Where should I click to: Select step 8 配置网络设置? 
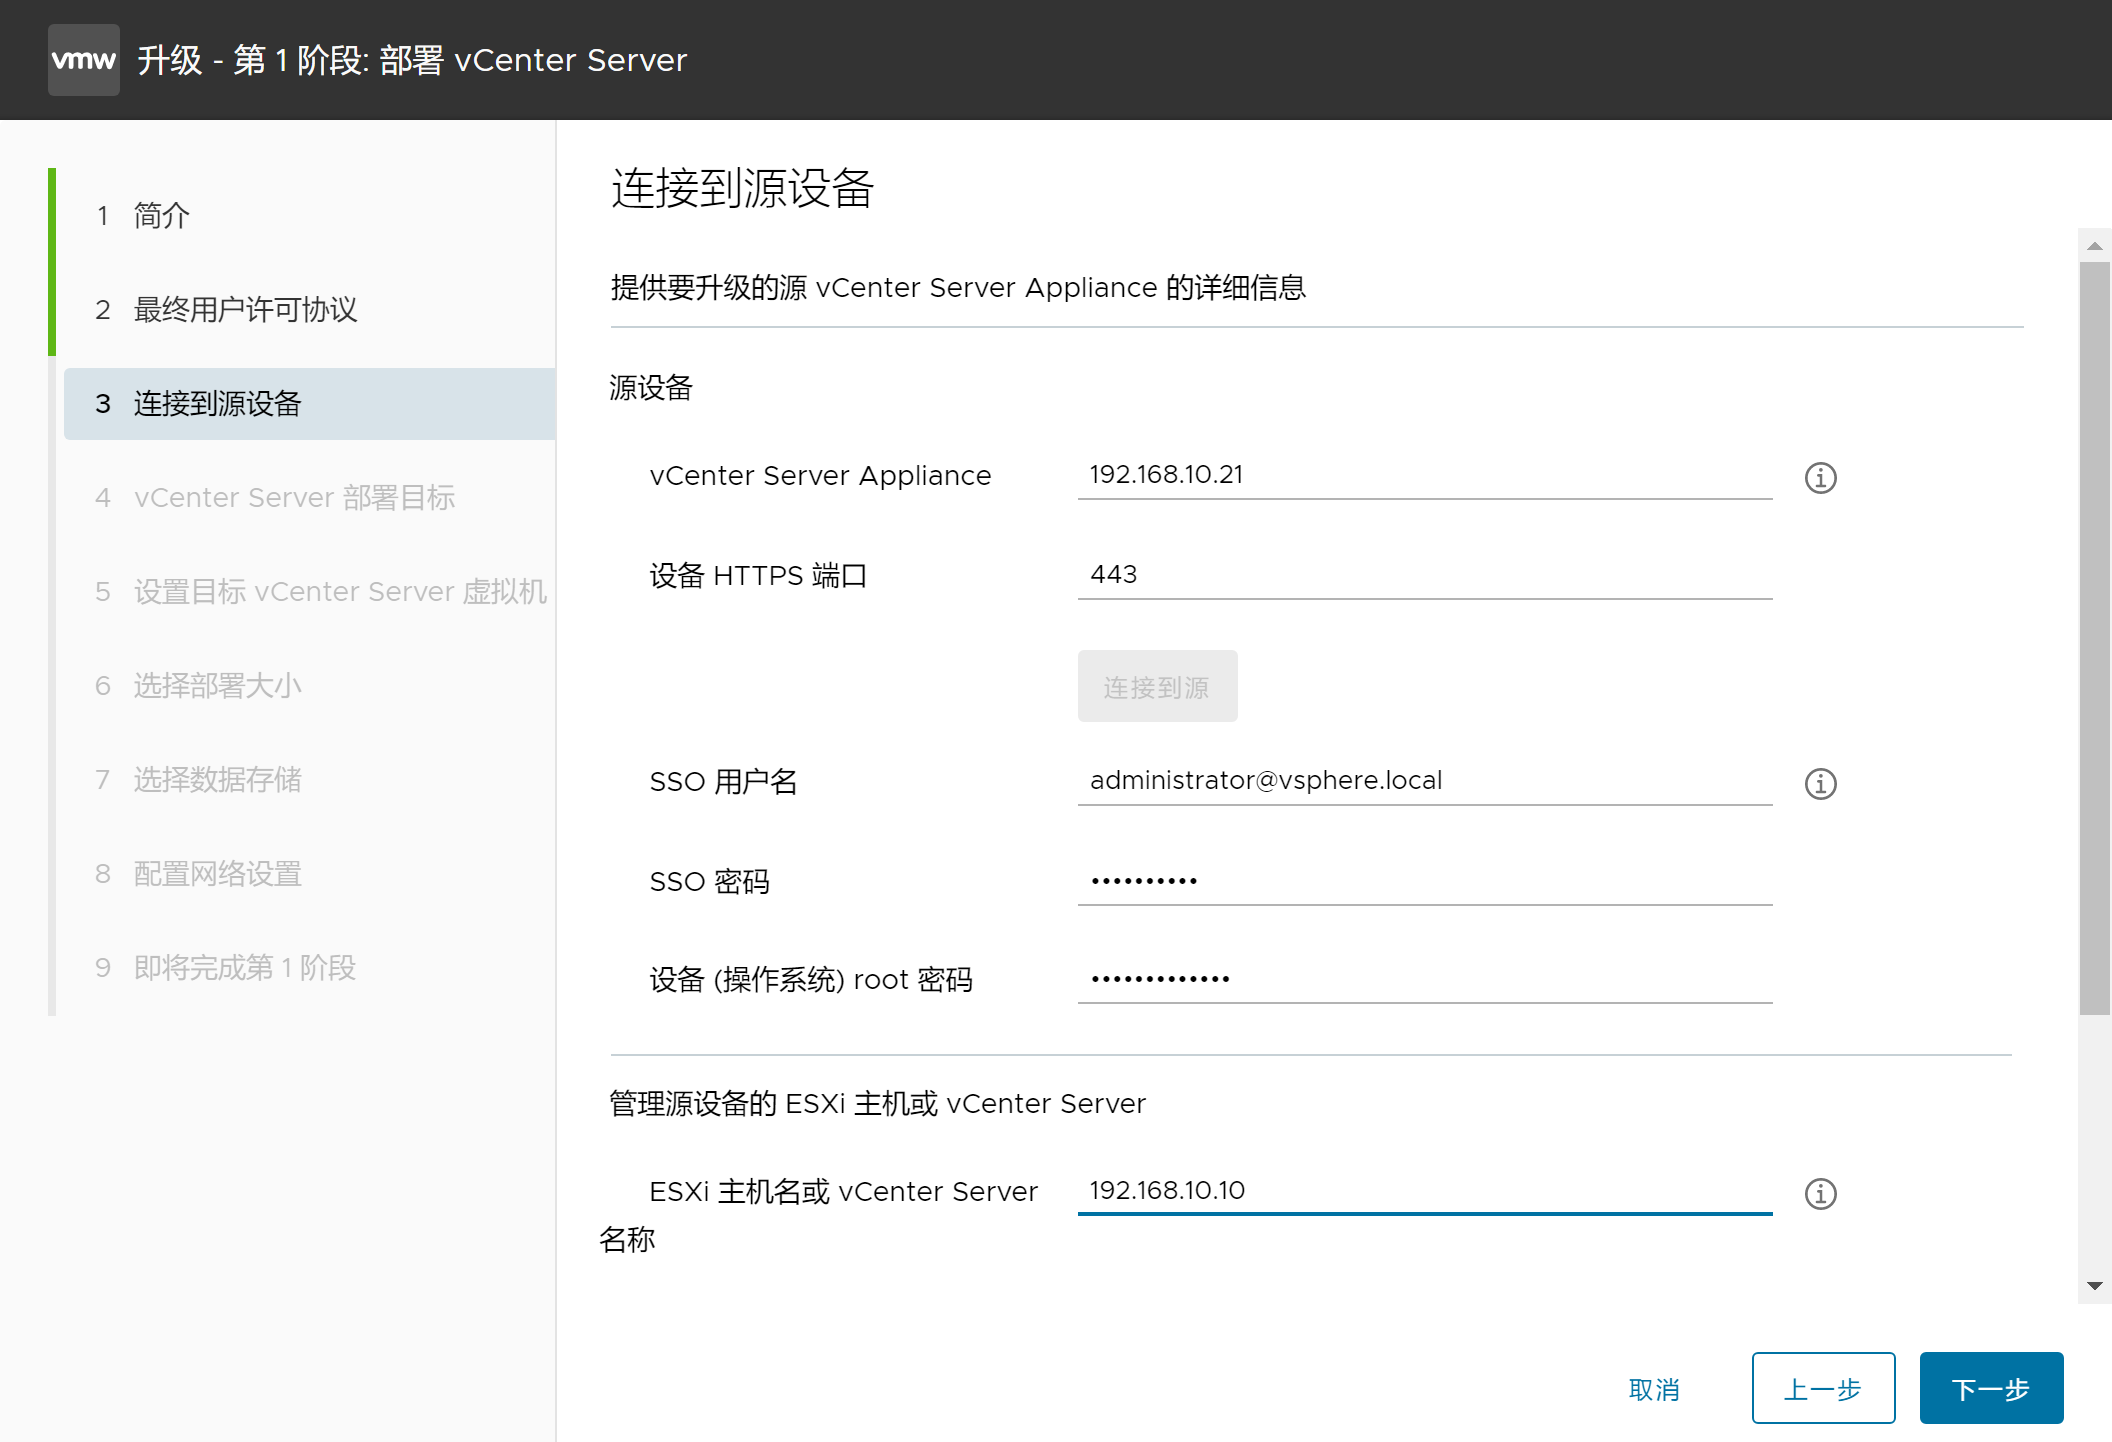pos(310,874)
